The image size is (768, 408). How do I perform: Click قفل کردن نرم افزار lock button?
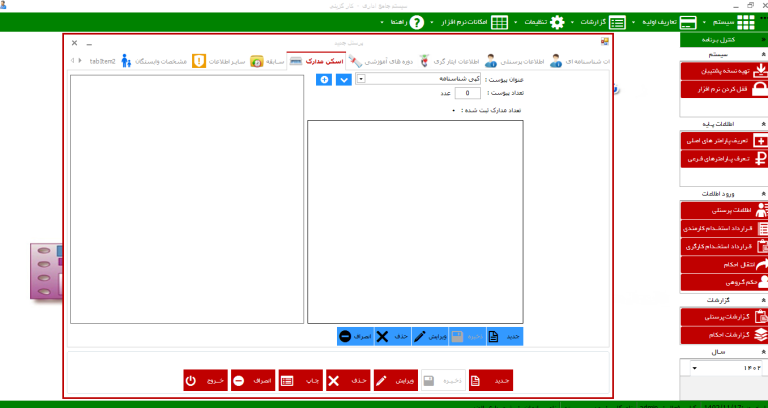[724, 90]
